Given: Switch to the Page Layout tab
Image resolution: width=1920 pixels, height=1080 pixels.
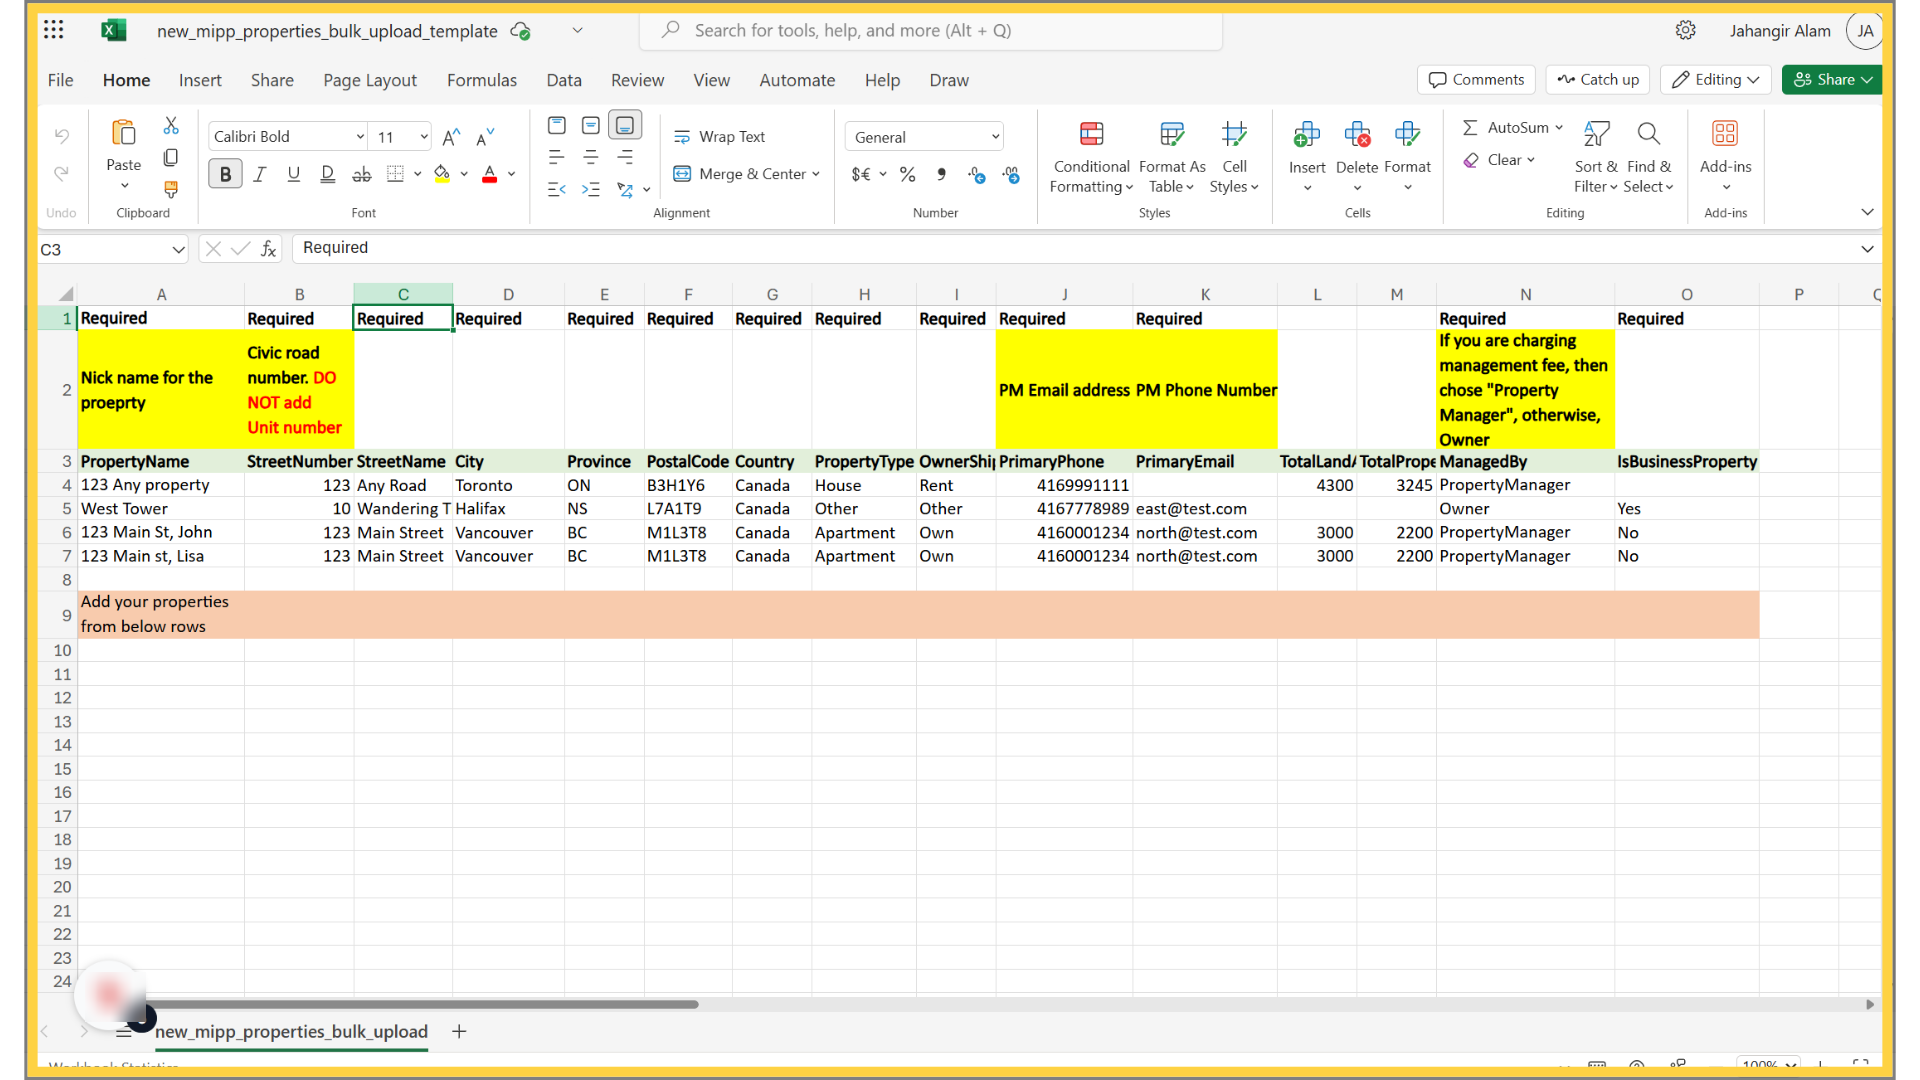Looking at the screenshot, I should point(369,80).
